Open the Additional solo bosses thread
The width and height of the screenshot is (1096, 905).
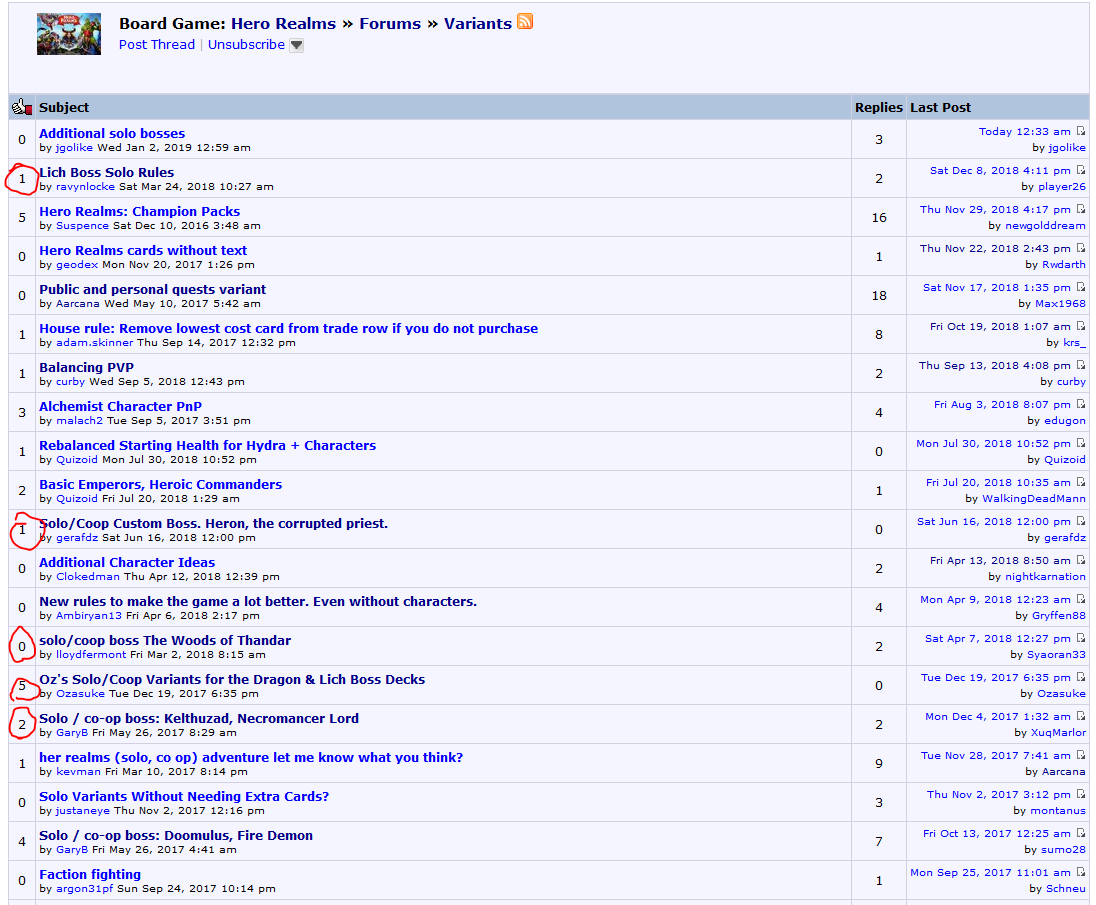112,133
